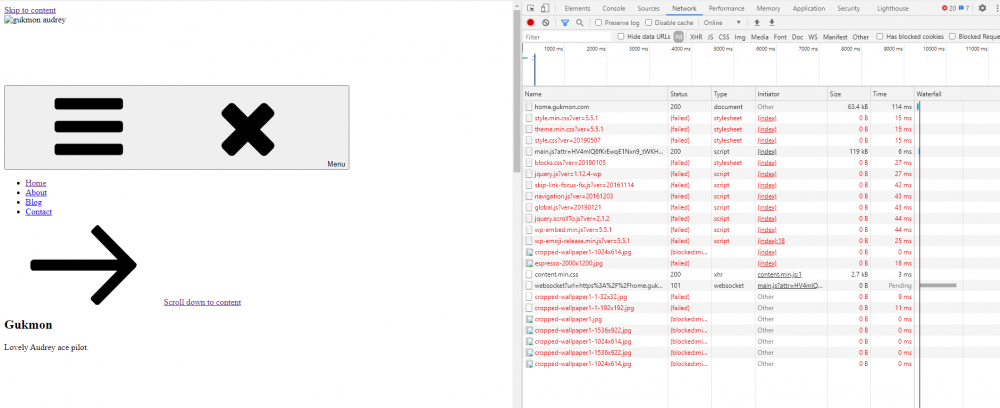
Task: Open the About navigation link
Action: coord(36,193)
